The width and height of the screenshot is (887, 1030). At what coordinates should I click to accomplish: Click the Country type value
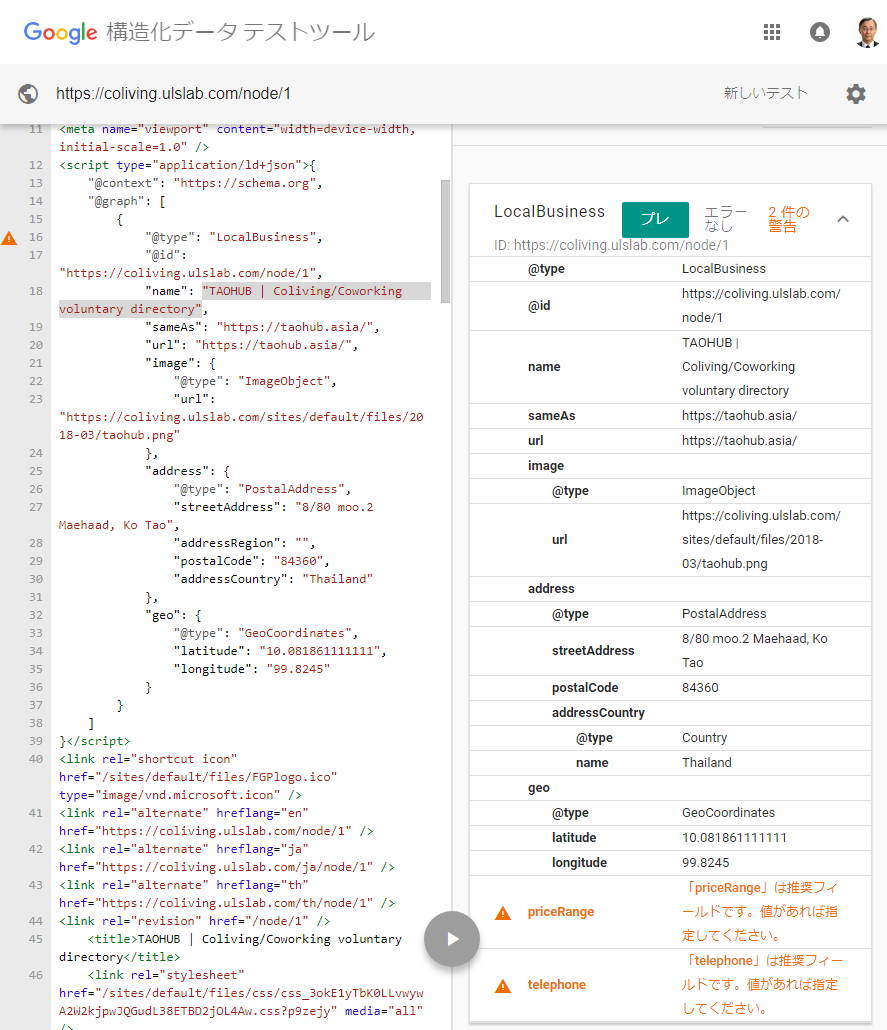pyautogui.click(x=704, y=738)
